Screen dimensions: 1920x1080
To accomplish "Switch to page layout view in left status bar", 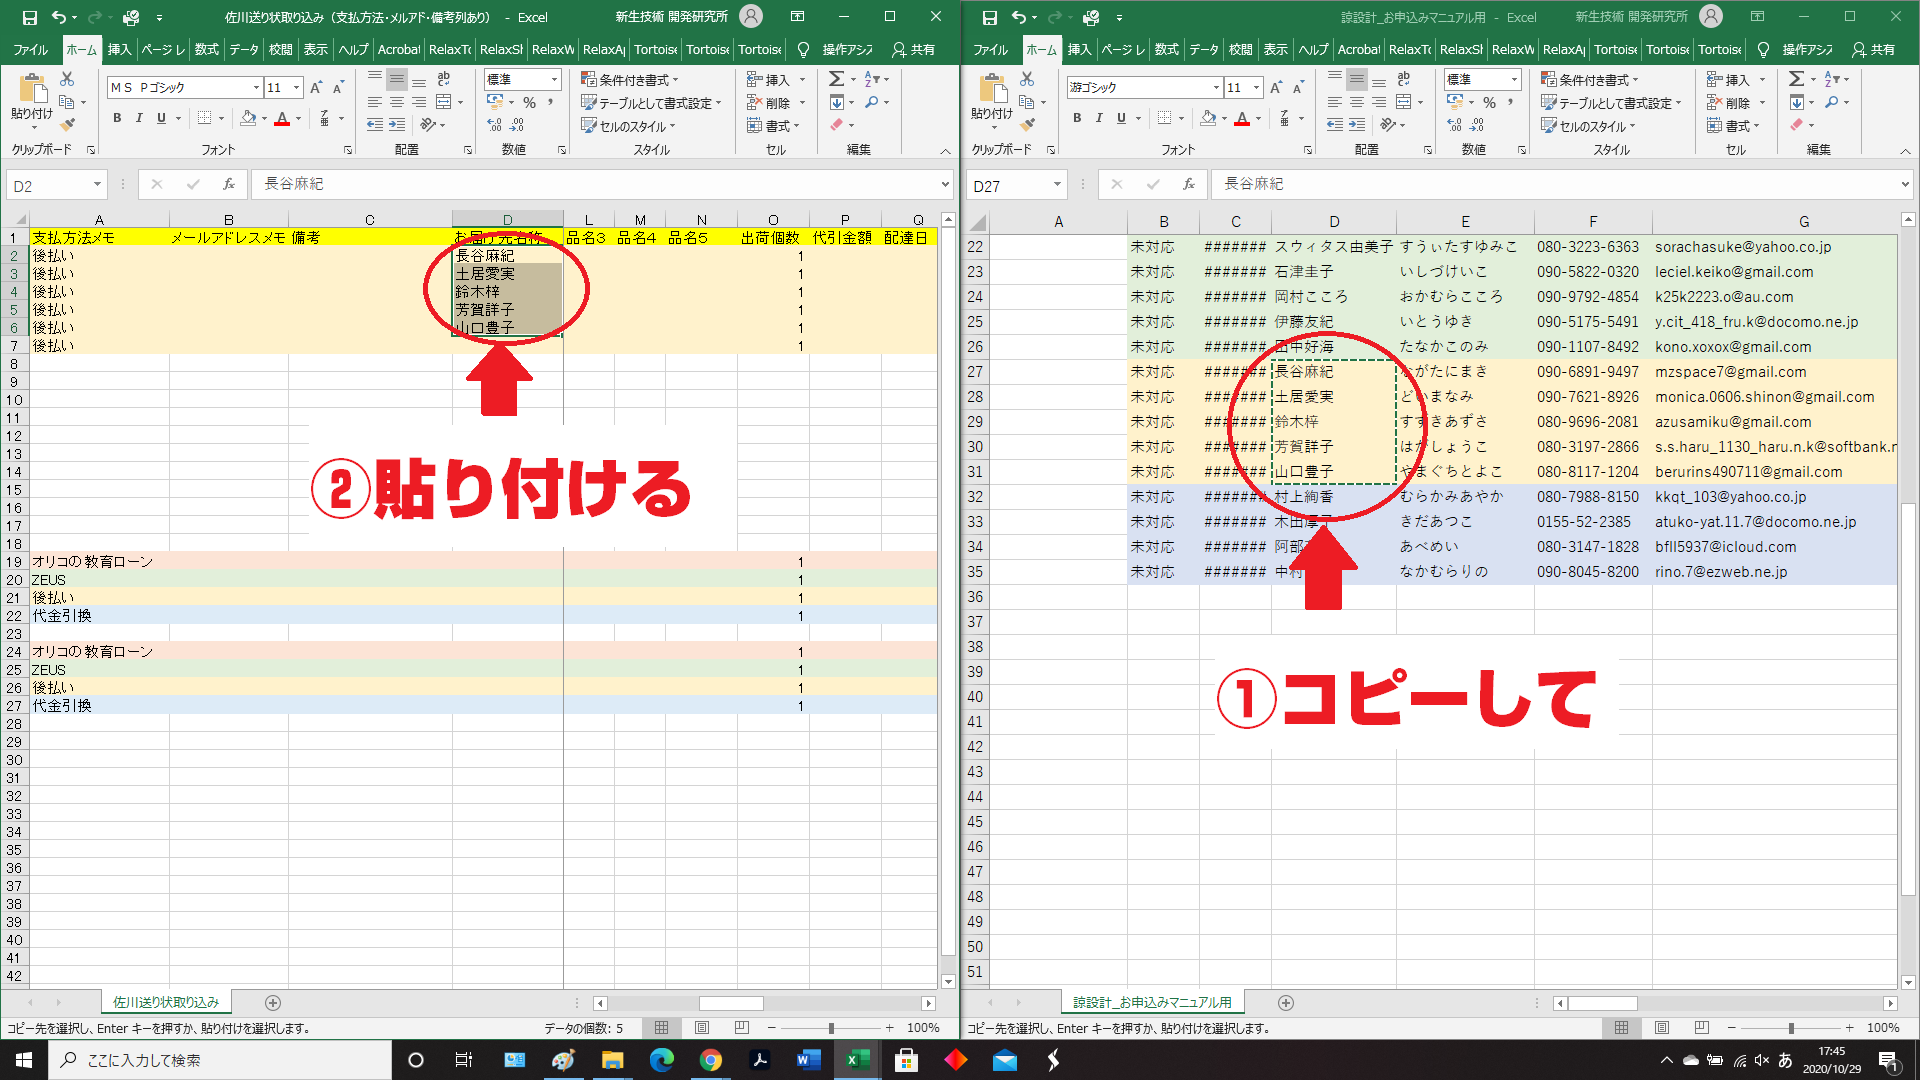I will [x=702, y=1027].
